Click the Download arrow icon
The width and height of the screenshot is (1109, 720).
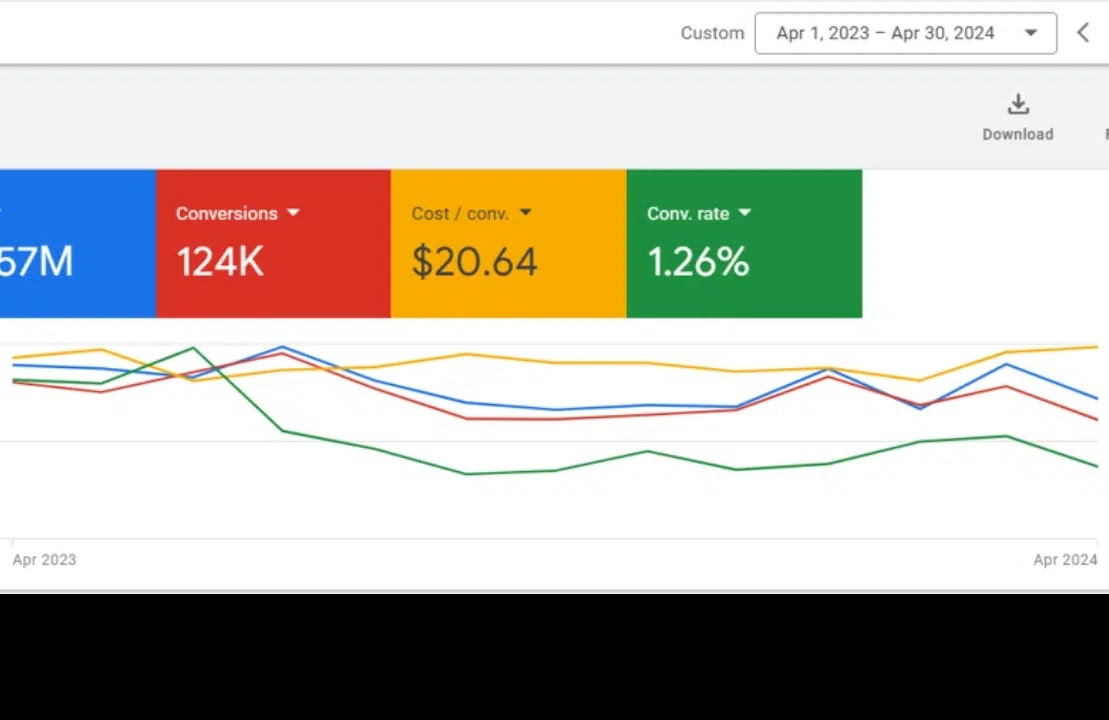[1017, 104]
